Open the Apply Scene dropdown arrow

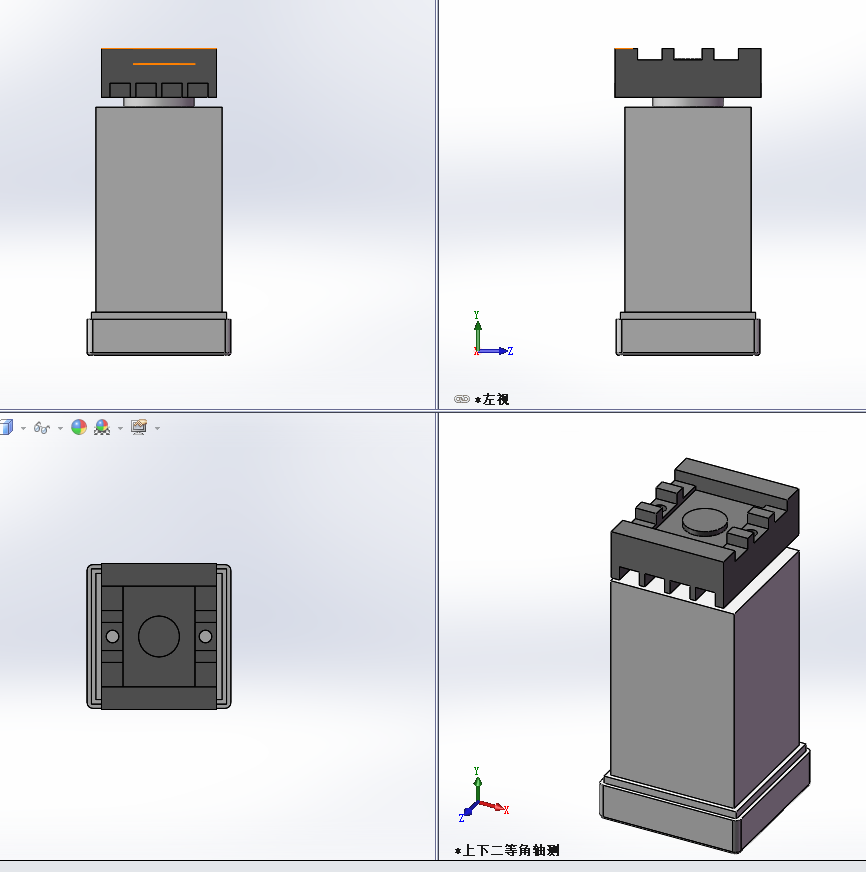[120, 428]
